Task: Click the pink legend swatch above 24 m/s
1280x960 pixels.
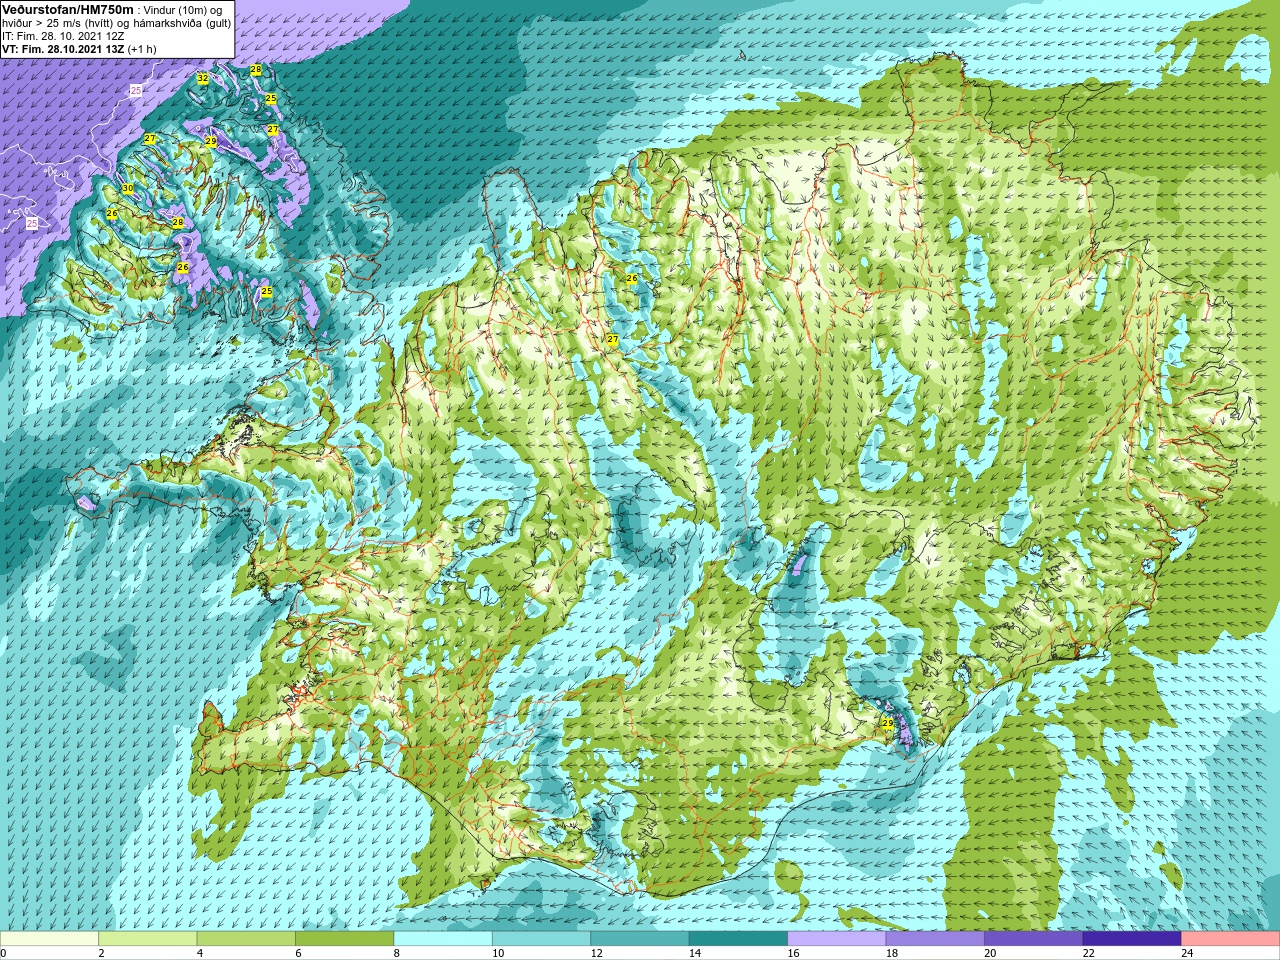Action: 1231,939
